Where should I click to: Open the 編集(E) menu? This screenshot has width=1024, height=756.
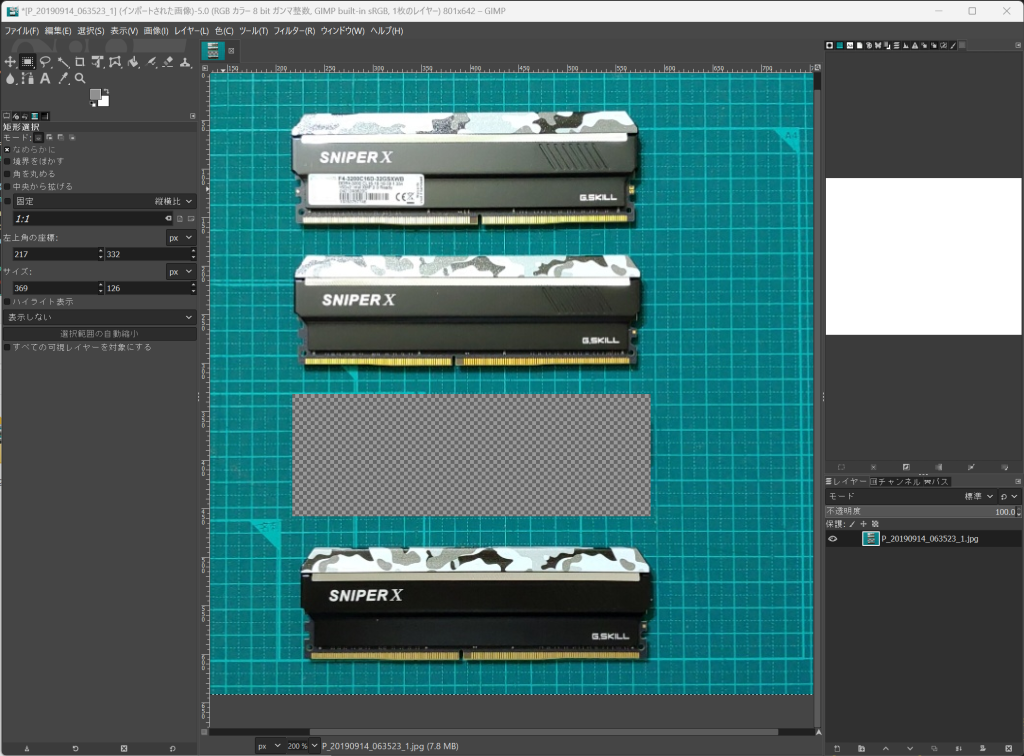[x=58, y=31]
